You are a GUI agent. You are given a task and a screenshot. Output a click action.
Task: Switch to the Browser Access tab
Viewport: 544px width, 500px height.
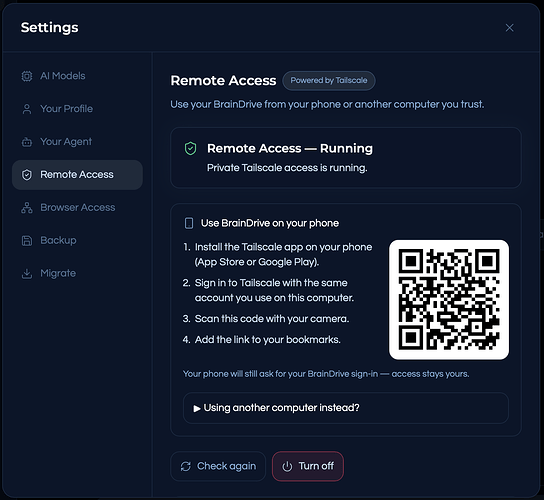[x=77, y=207]
